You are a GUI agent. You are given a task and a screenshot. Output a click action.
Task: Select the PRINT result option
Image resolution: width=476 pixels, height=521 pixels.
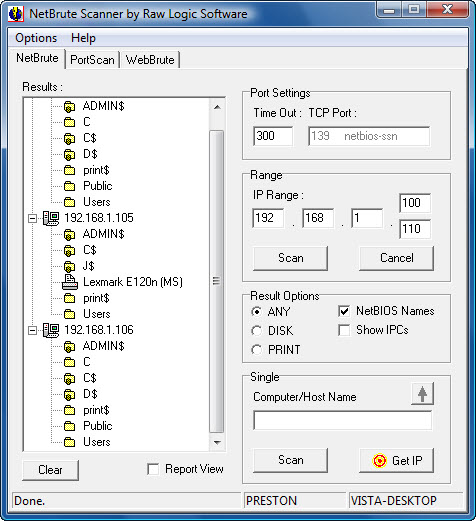click(256, 350)
